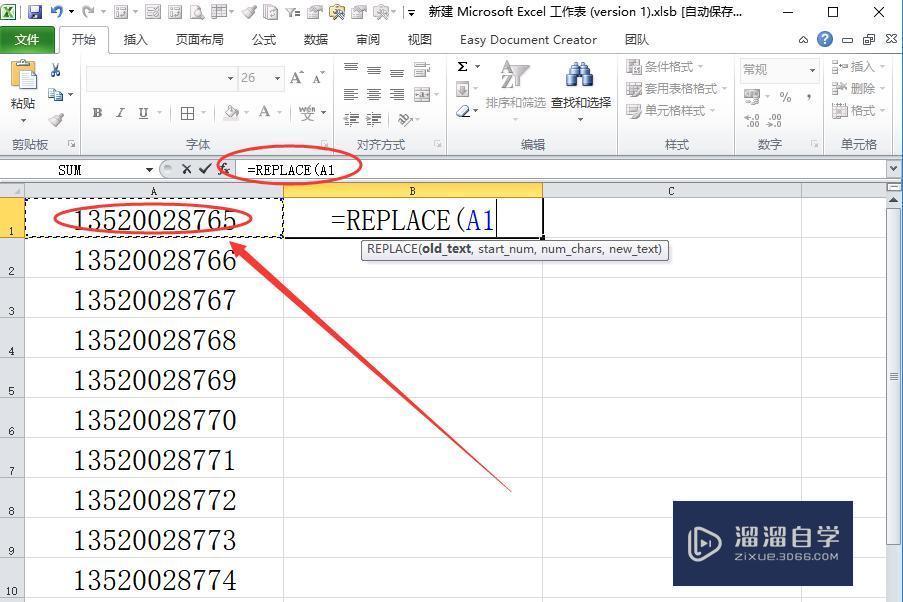Open 条件格式 conditional formatting
903x602 pixels.
click(x=668, y=64)
